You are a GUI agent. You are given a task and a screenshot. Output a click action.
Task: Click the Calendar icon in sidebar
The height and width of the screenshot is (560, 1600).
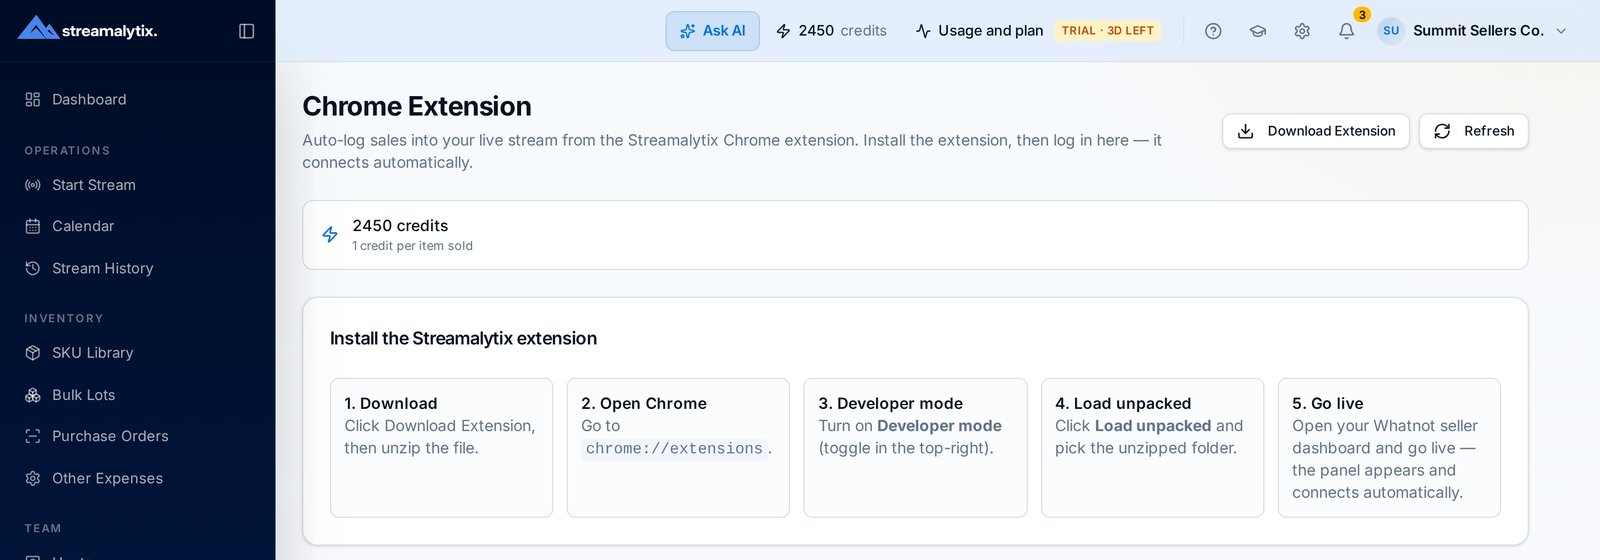33,226
